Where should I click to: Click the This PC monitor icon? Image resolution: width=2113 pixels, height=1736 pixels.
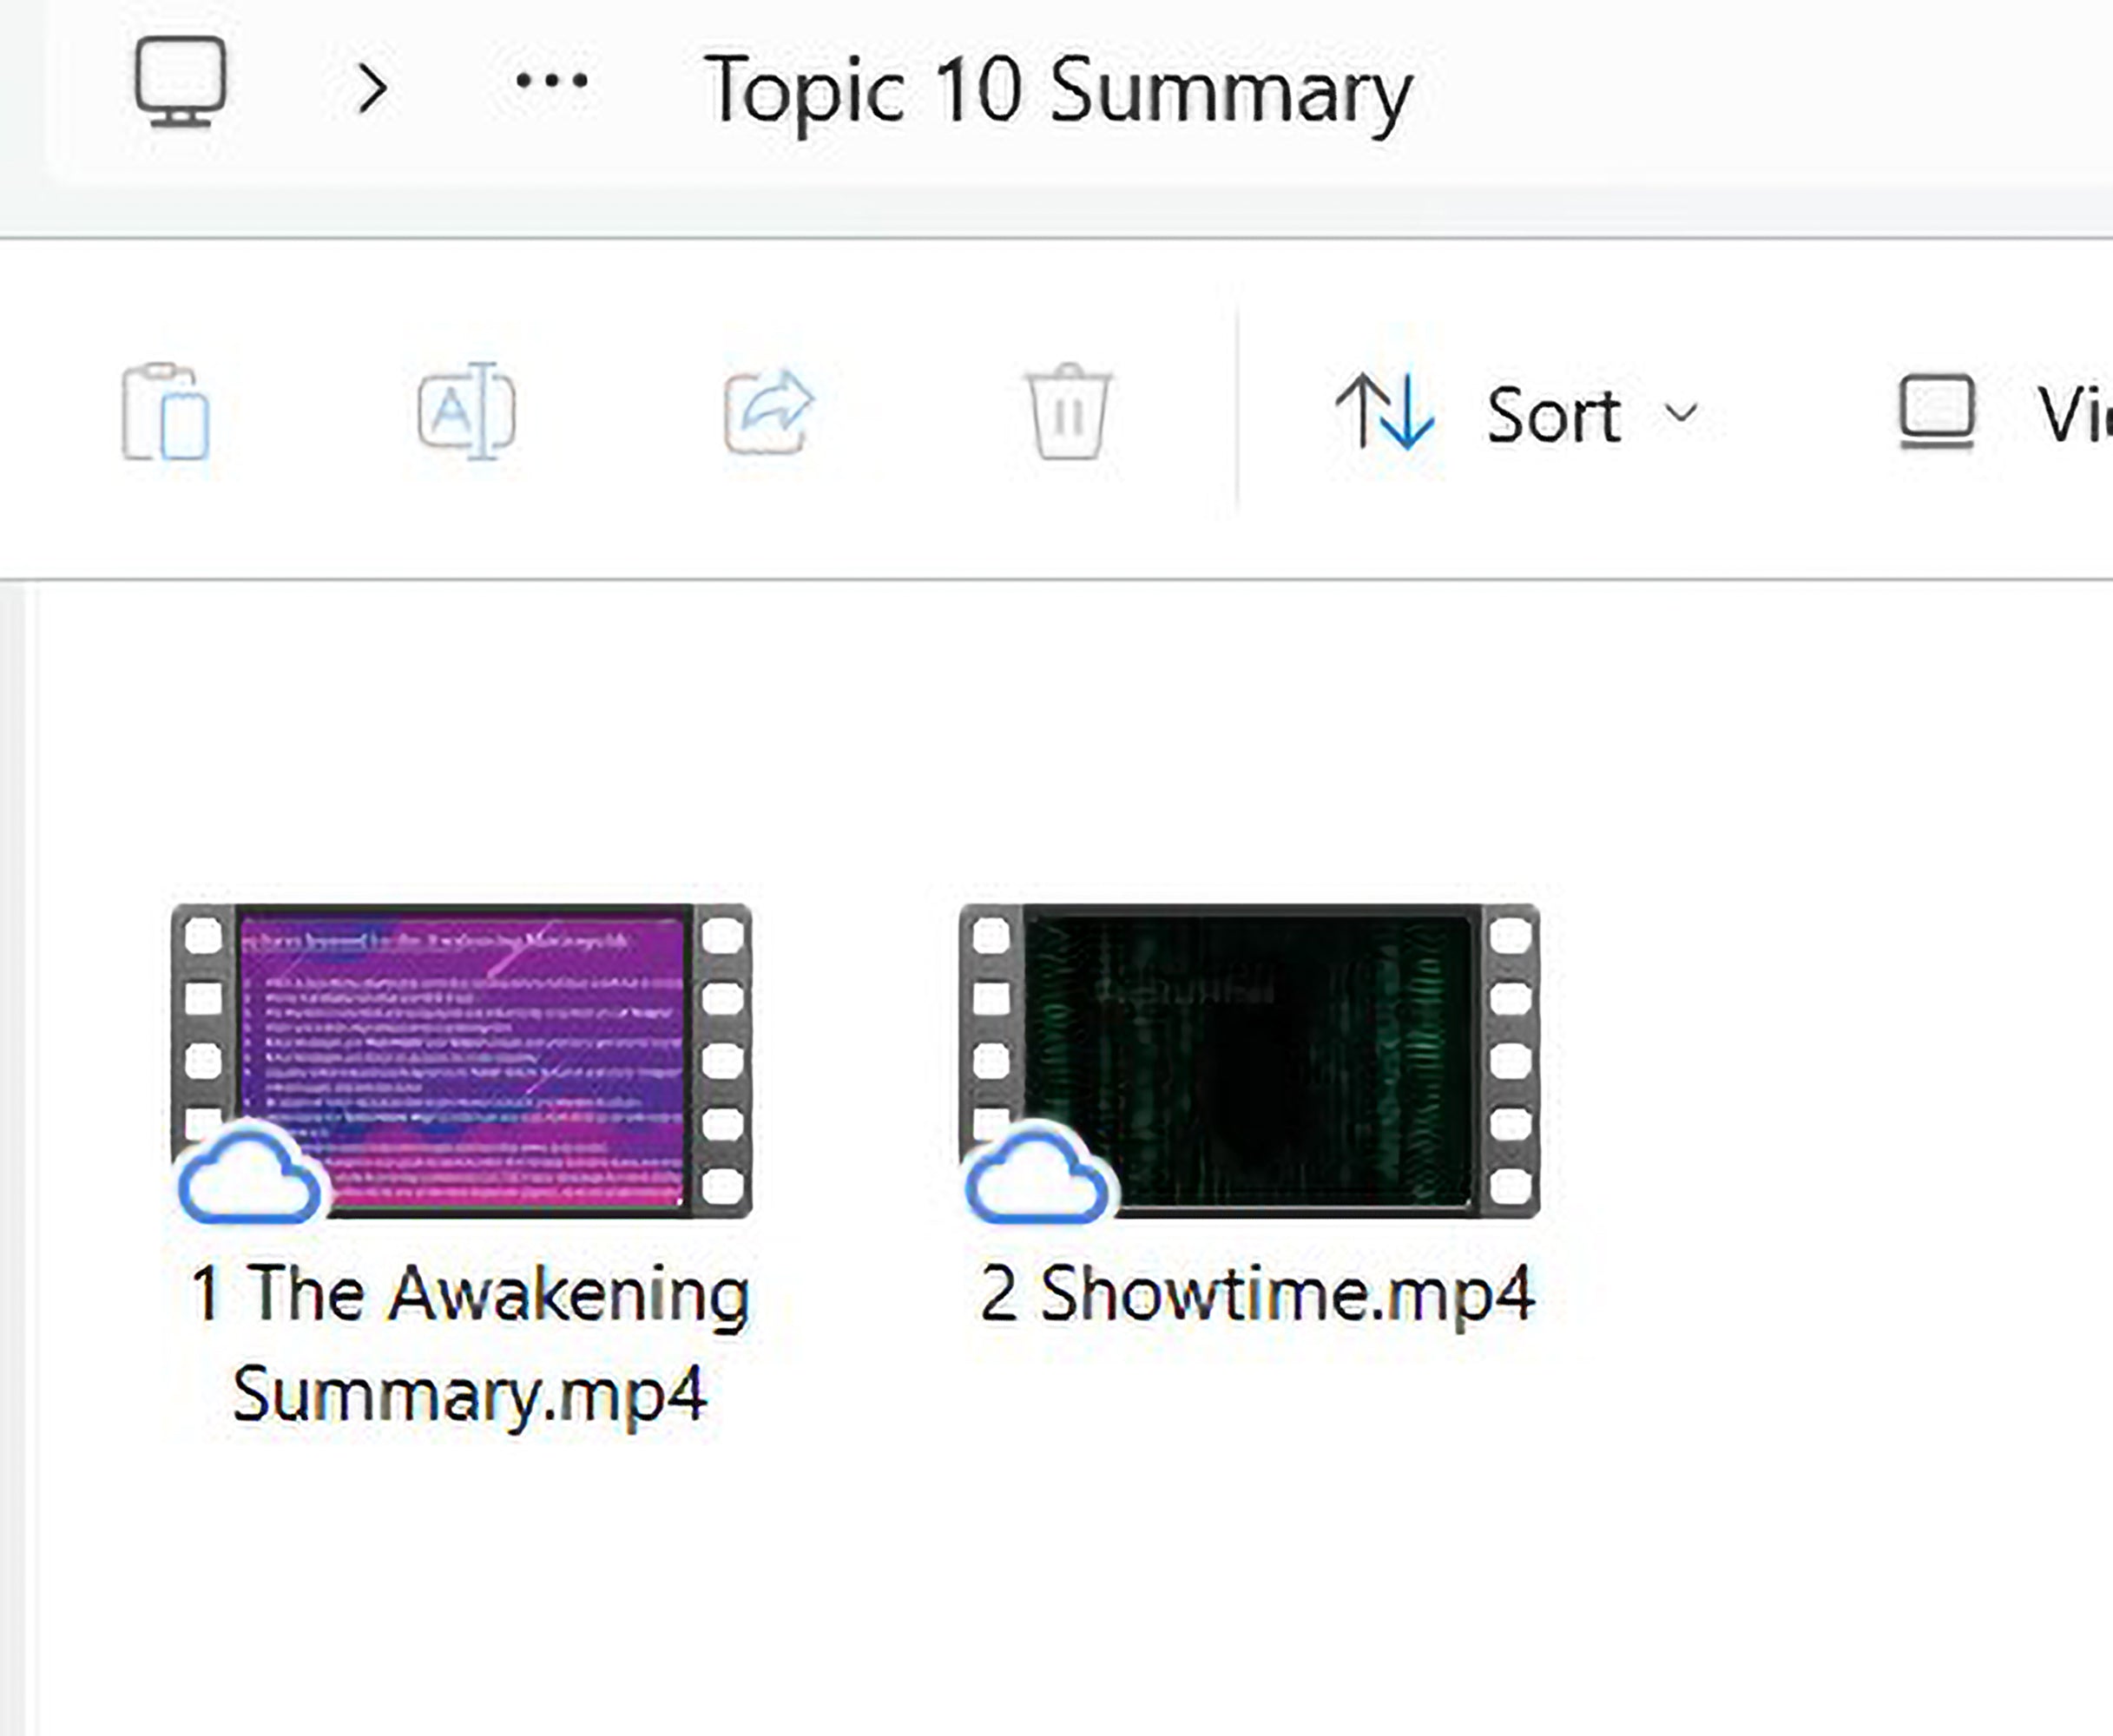tap(181, 82)
